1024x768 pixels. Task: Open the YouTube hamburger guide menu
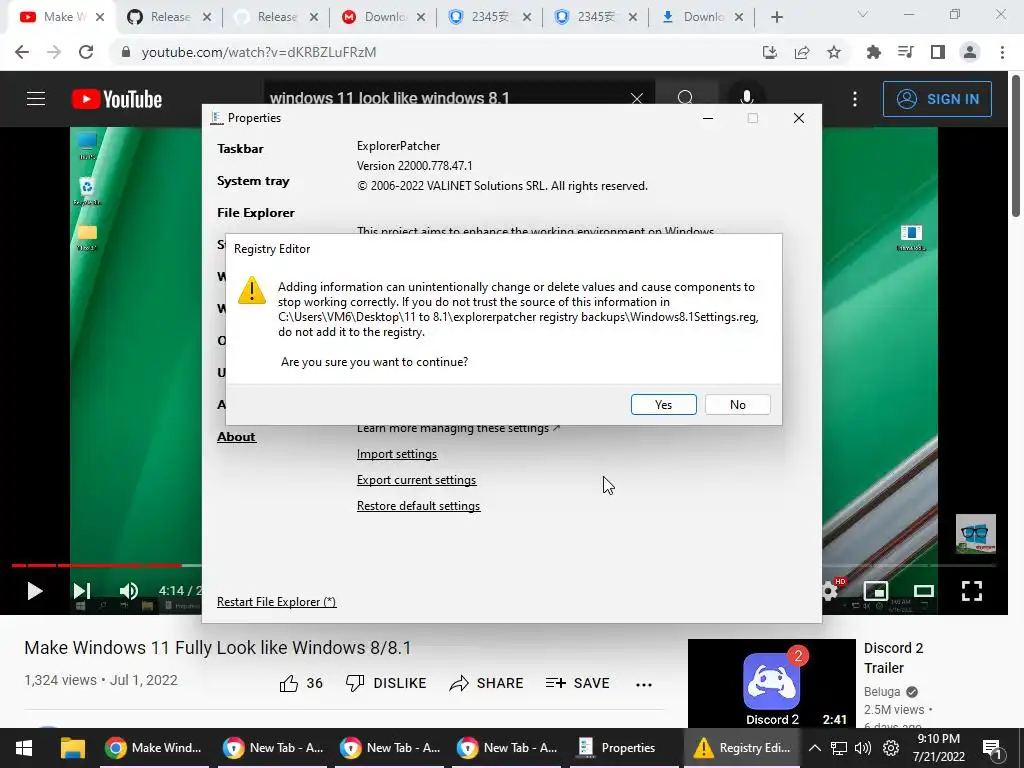point(36,99)
